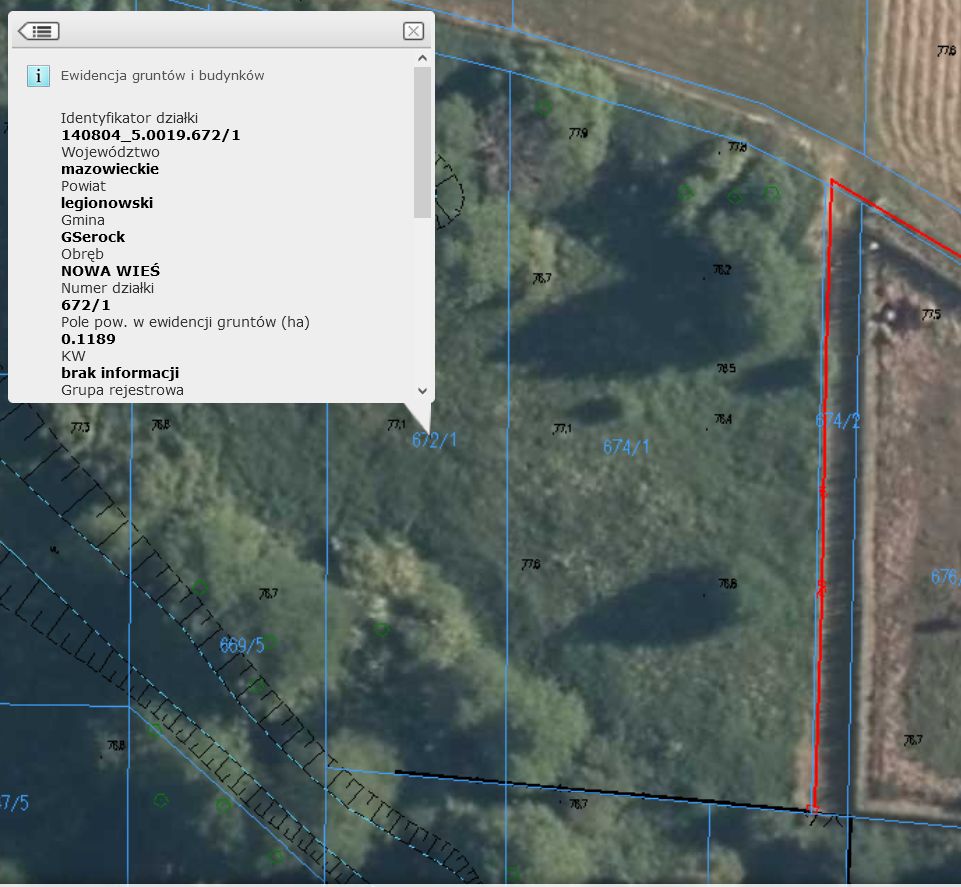This screenshot has height=887, width=961.
Task: Click the popup's vertical scrollbar thumb
Action: 422,140
